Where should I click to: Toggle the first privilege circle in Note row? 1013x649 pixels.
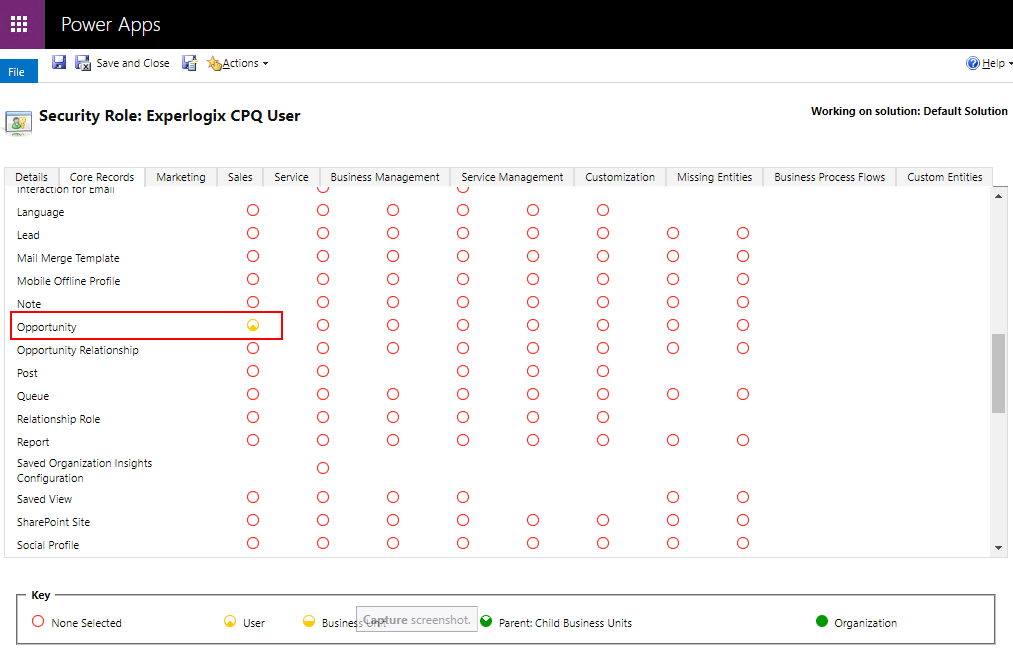pos(253,302)
